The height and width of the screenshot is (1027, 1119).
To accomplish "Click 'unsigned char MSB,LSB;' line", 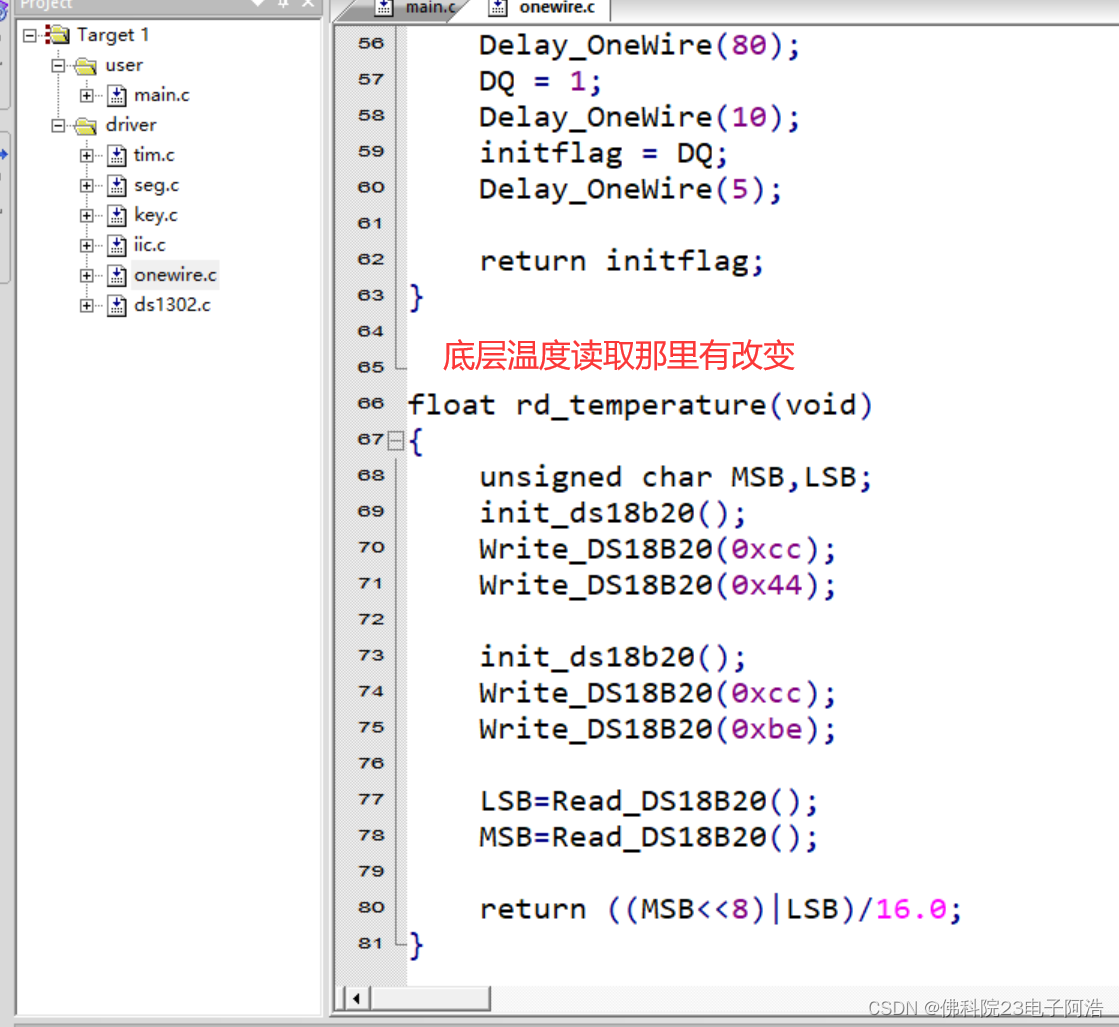I will [675, 477].
